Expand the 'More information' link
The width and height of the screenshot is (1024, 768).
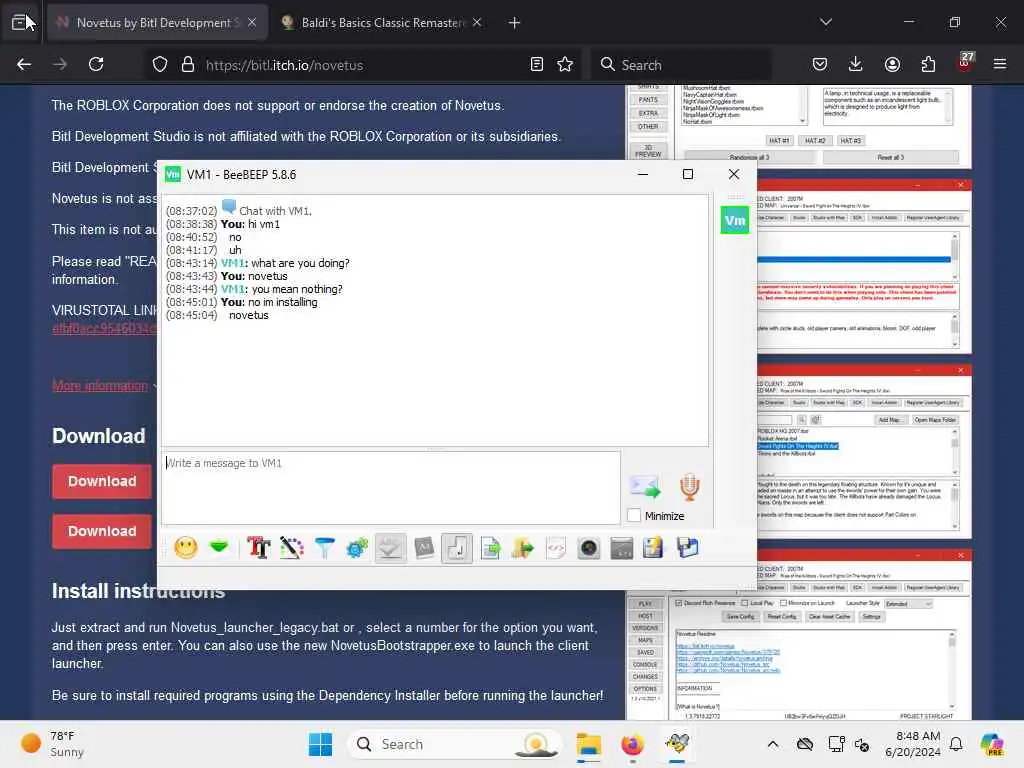click(100, 385)
